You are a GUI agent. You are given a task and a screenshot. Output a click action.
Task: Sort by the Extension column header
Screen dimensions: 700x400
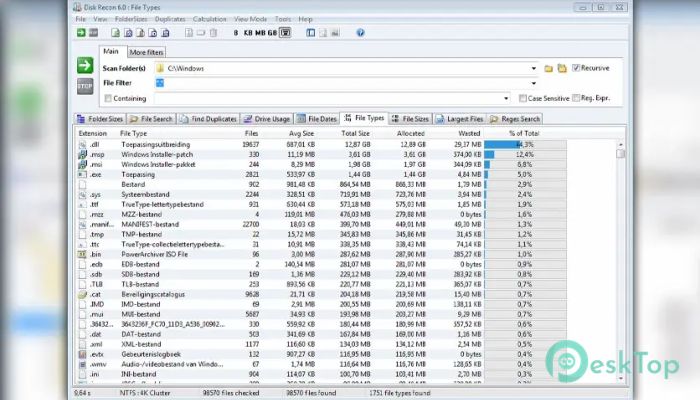[x=92, y=133]
